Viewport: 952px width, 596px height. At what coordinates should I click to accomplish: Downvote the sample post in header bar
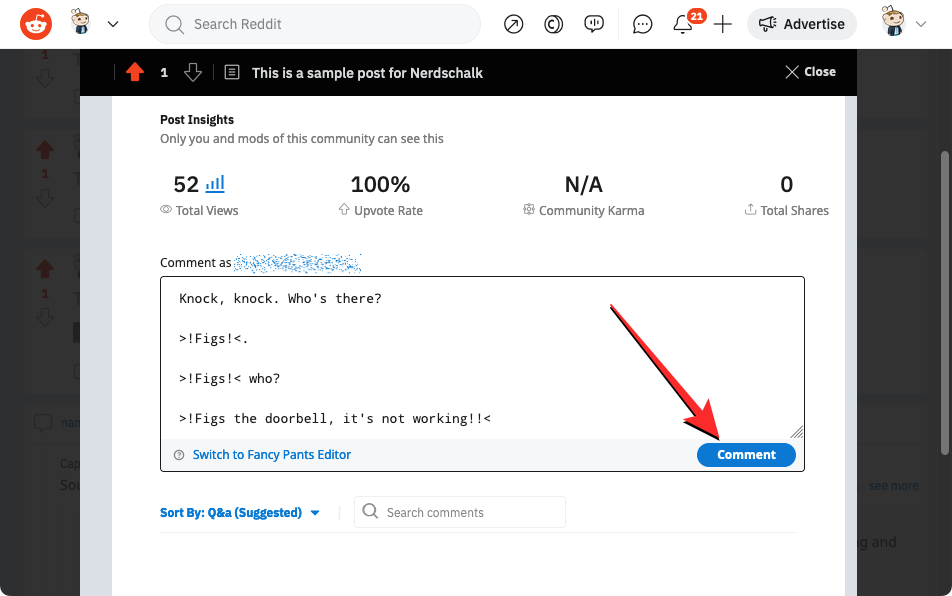pos(193,72)
